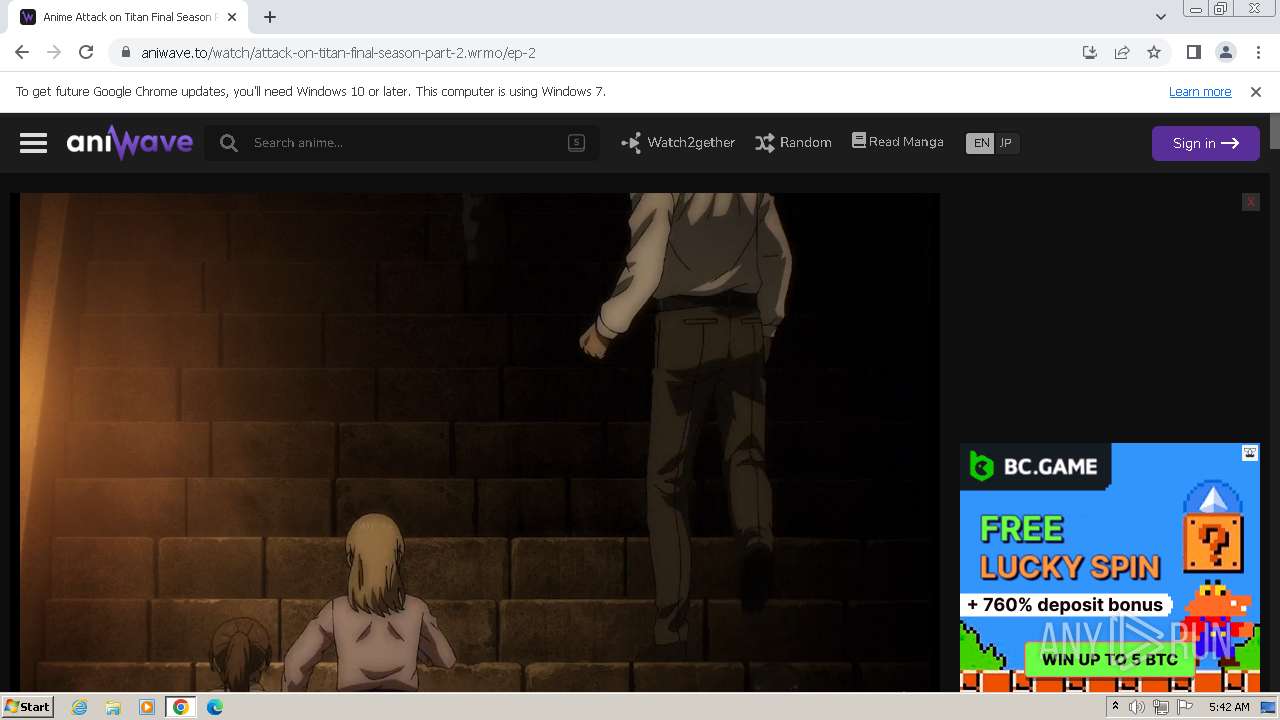This screenshot has width=1280, height=720.
Task: Click the 5:42 AM clock
Action: pyautogui.click(x=1229, y=707)
